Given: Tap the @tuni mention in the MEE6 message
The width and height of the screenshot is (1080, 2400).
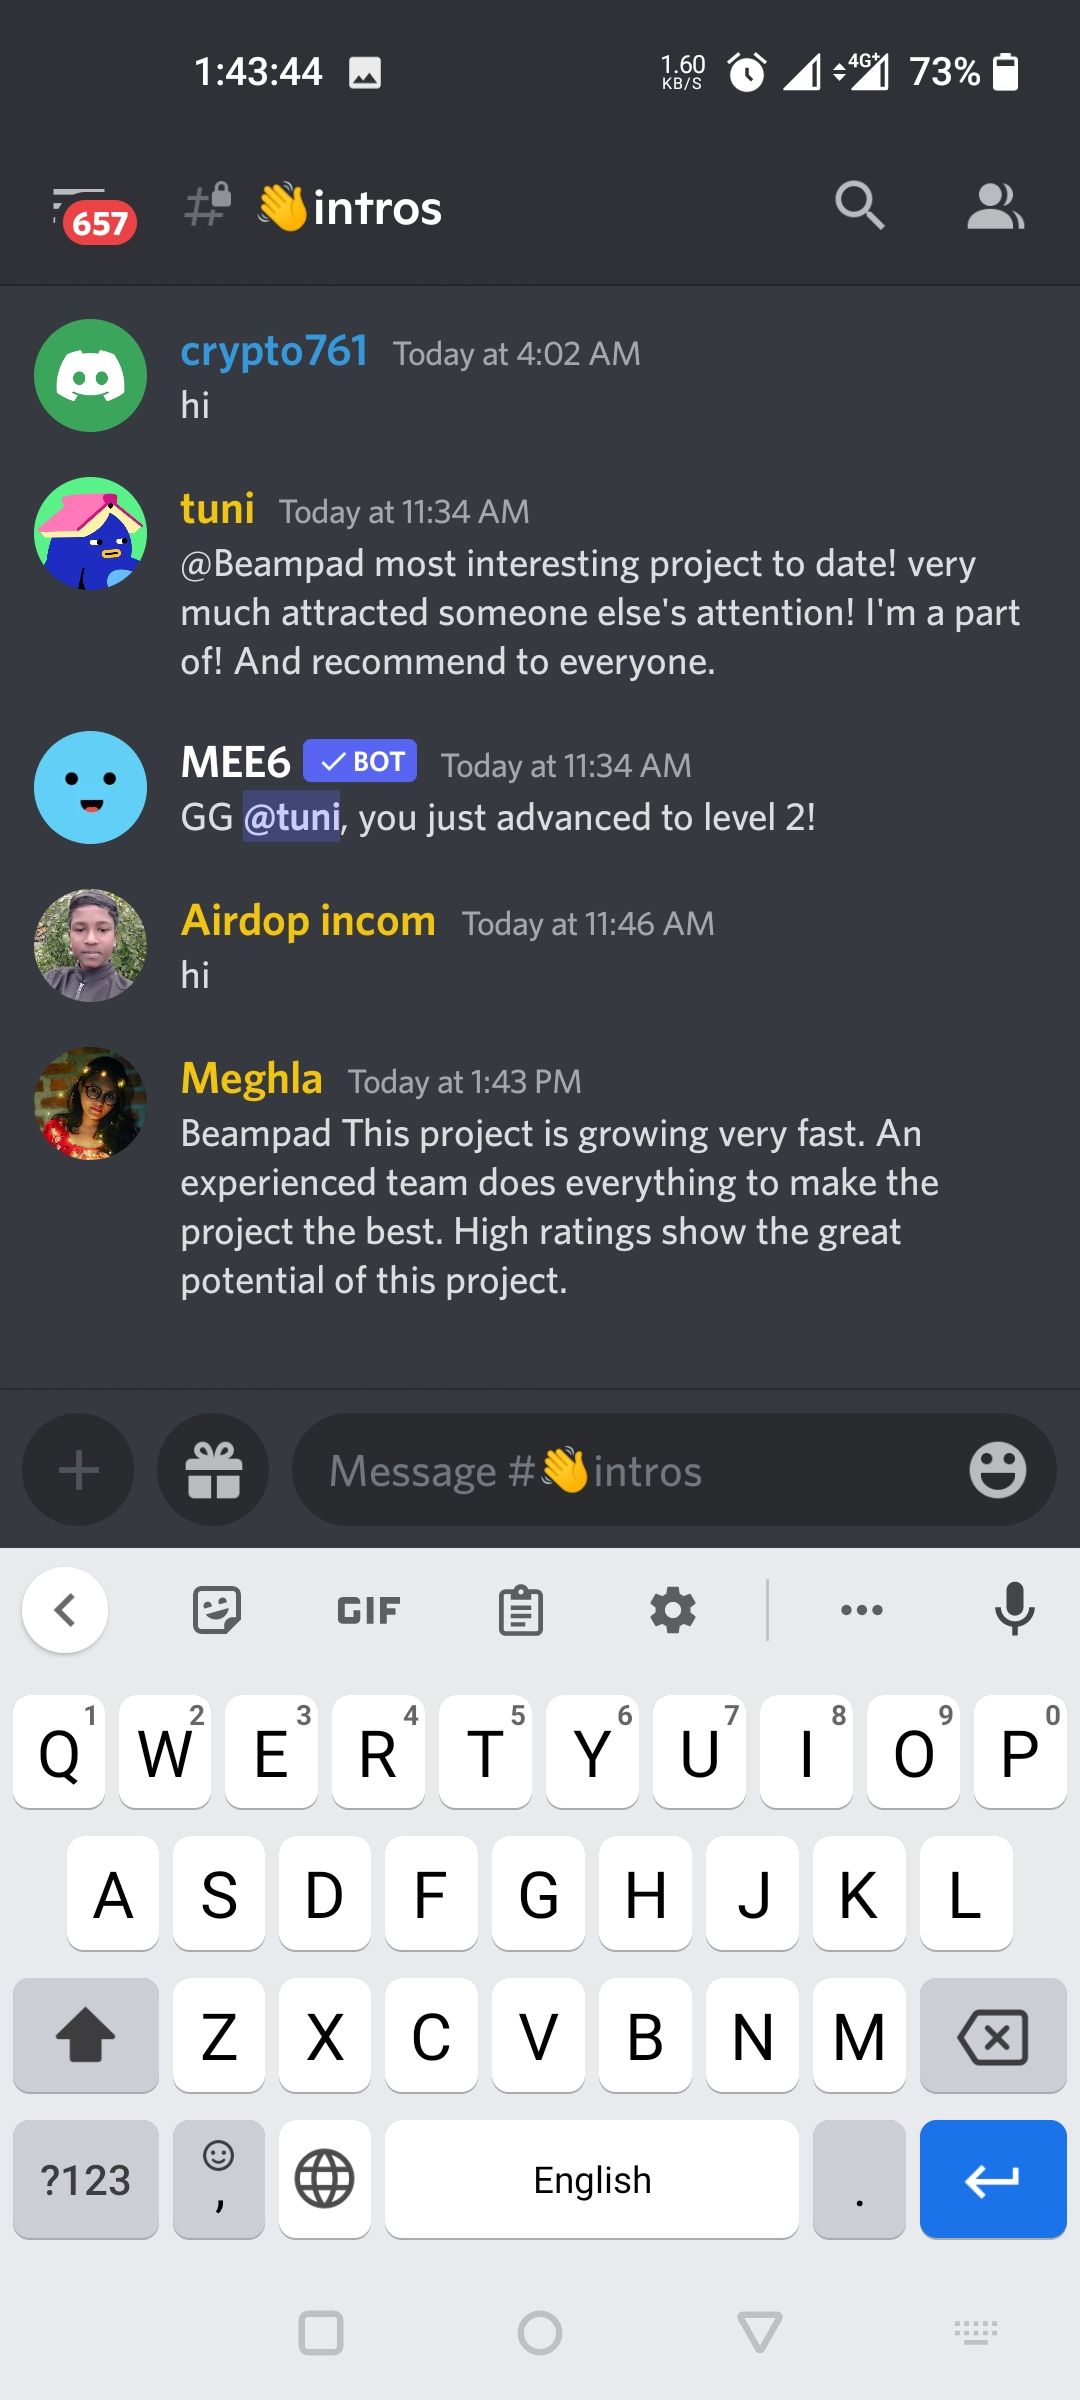Looking at the screenshot, I should pos(292,817).
